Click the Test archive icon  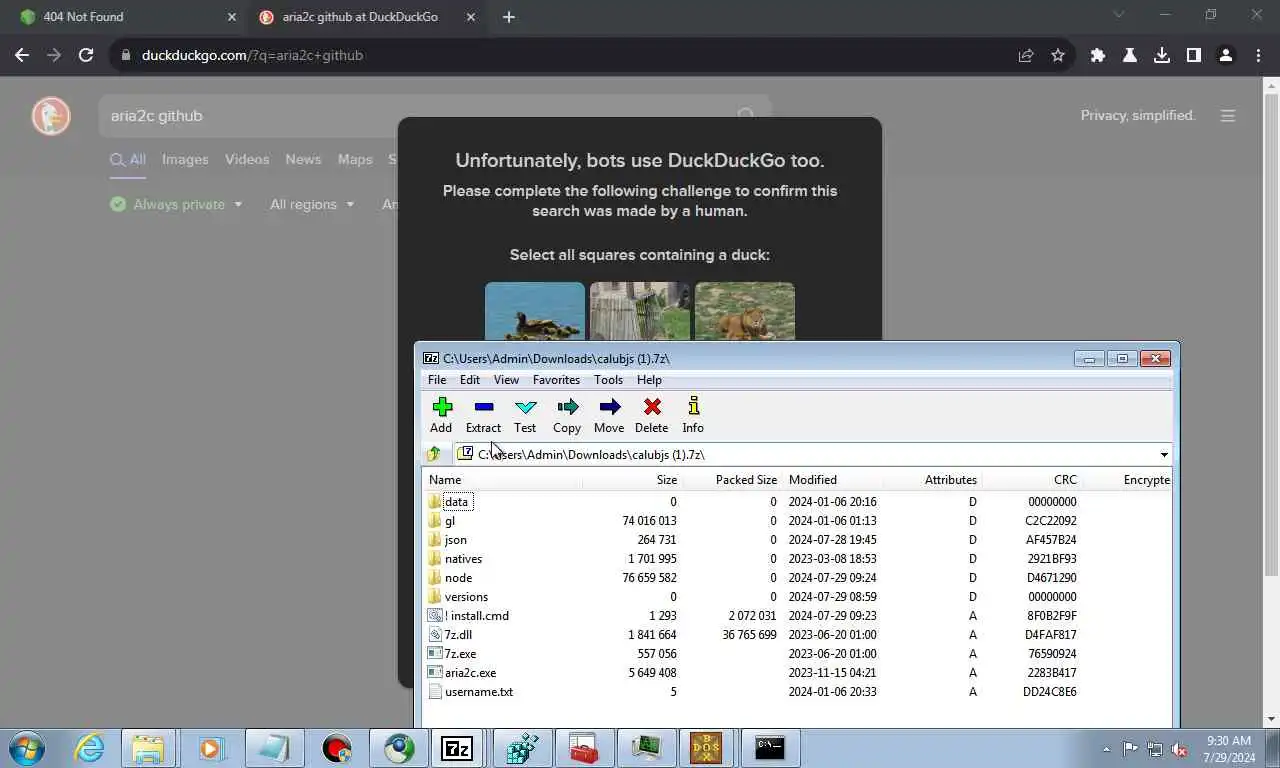pos(525,415)
